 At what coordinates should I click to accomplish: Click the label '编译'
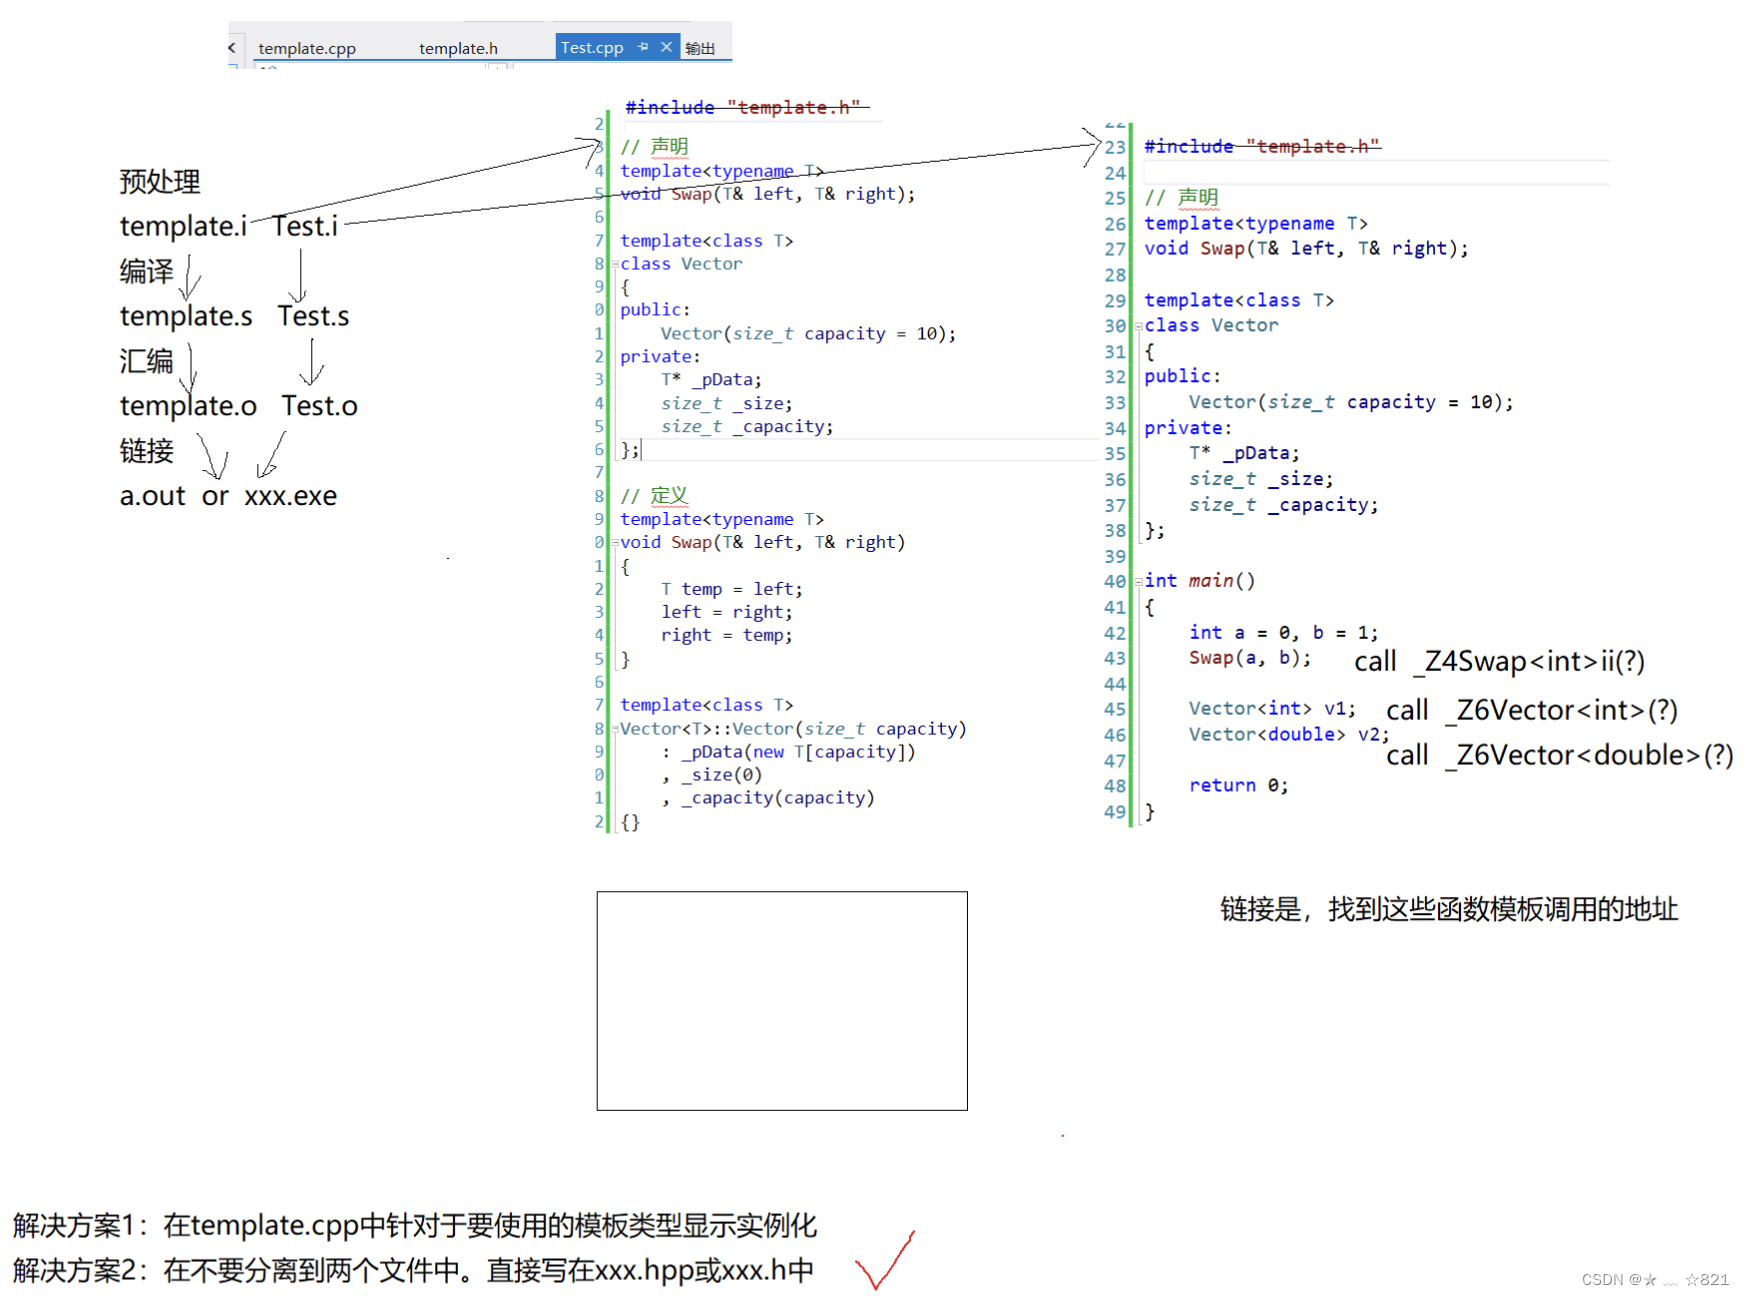coord(146,271)
